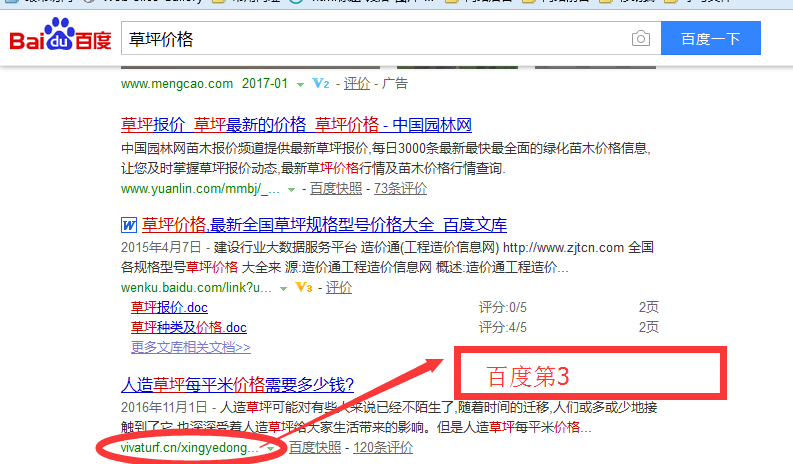This screenshot has width=793, height=464.
Task: Open camera image search in search box
Action: click(x=640, y=39)
